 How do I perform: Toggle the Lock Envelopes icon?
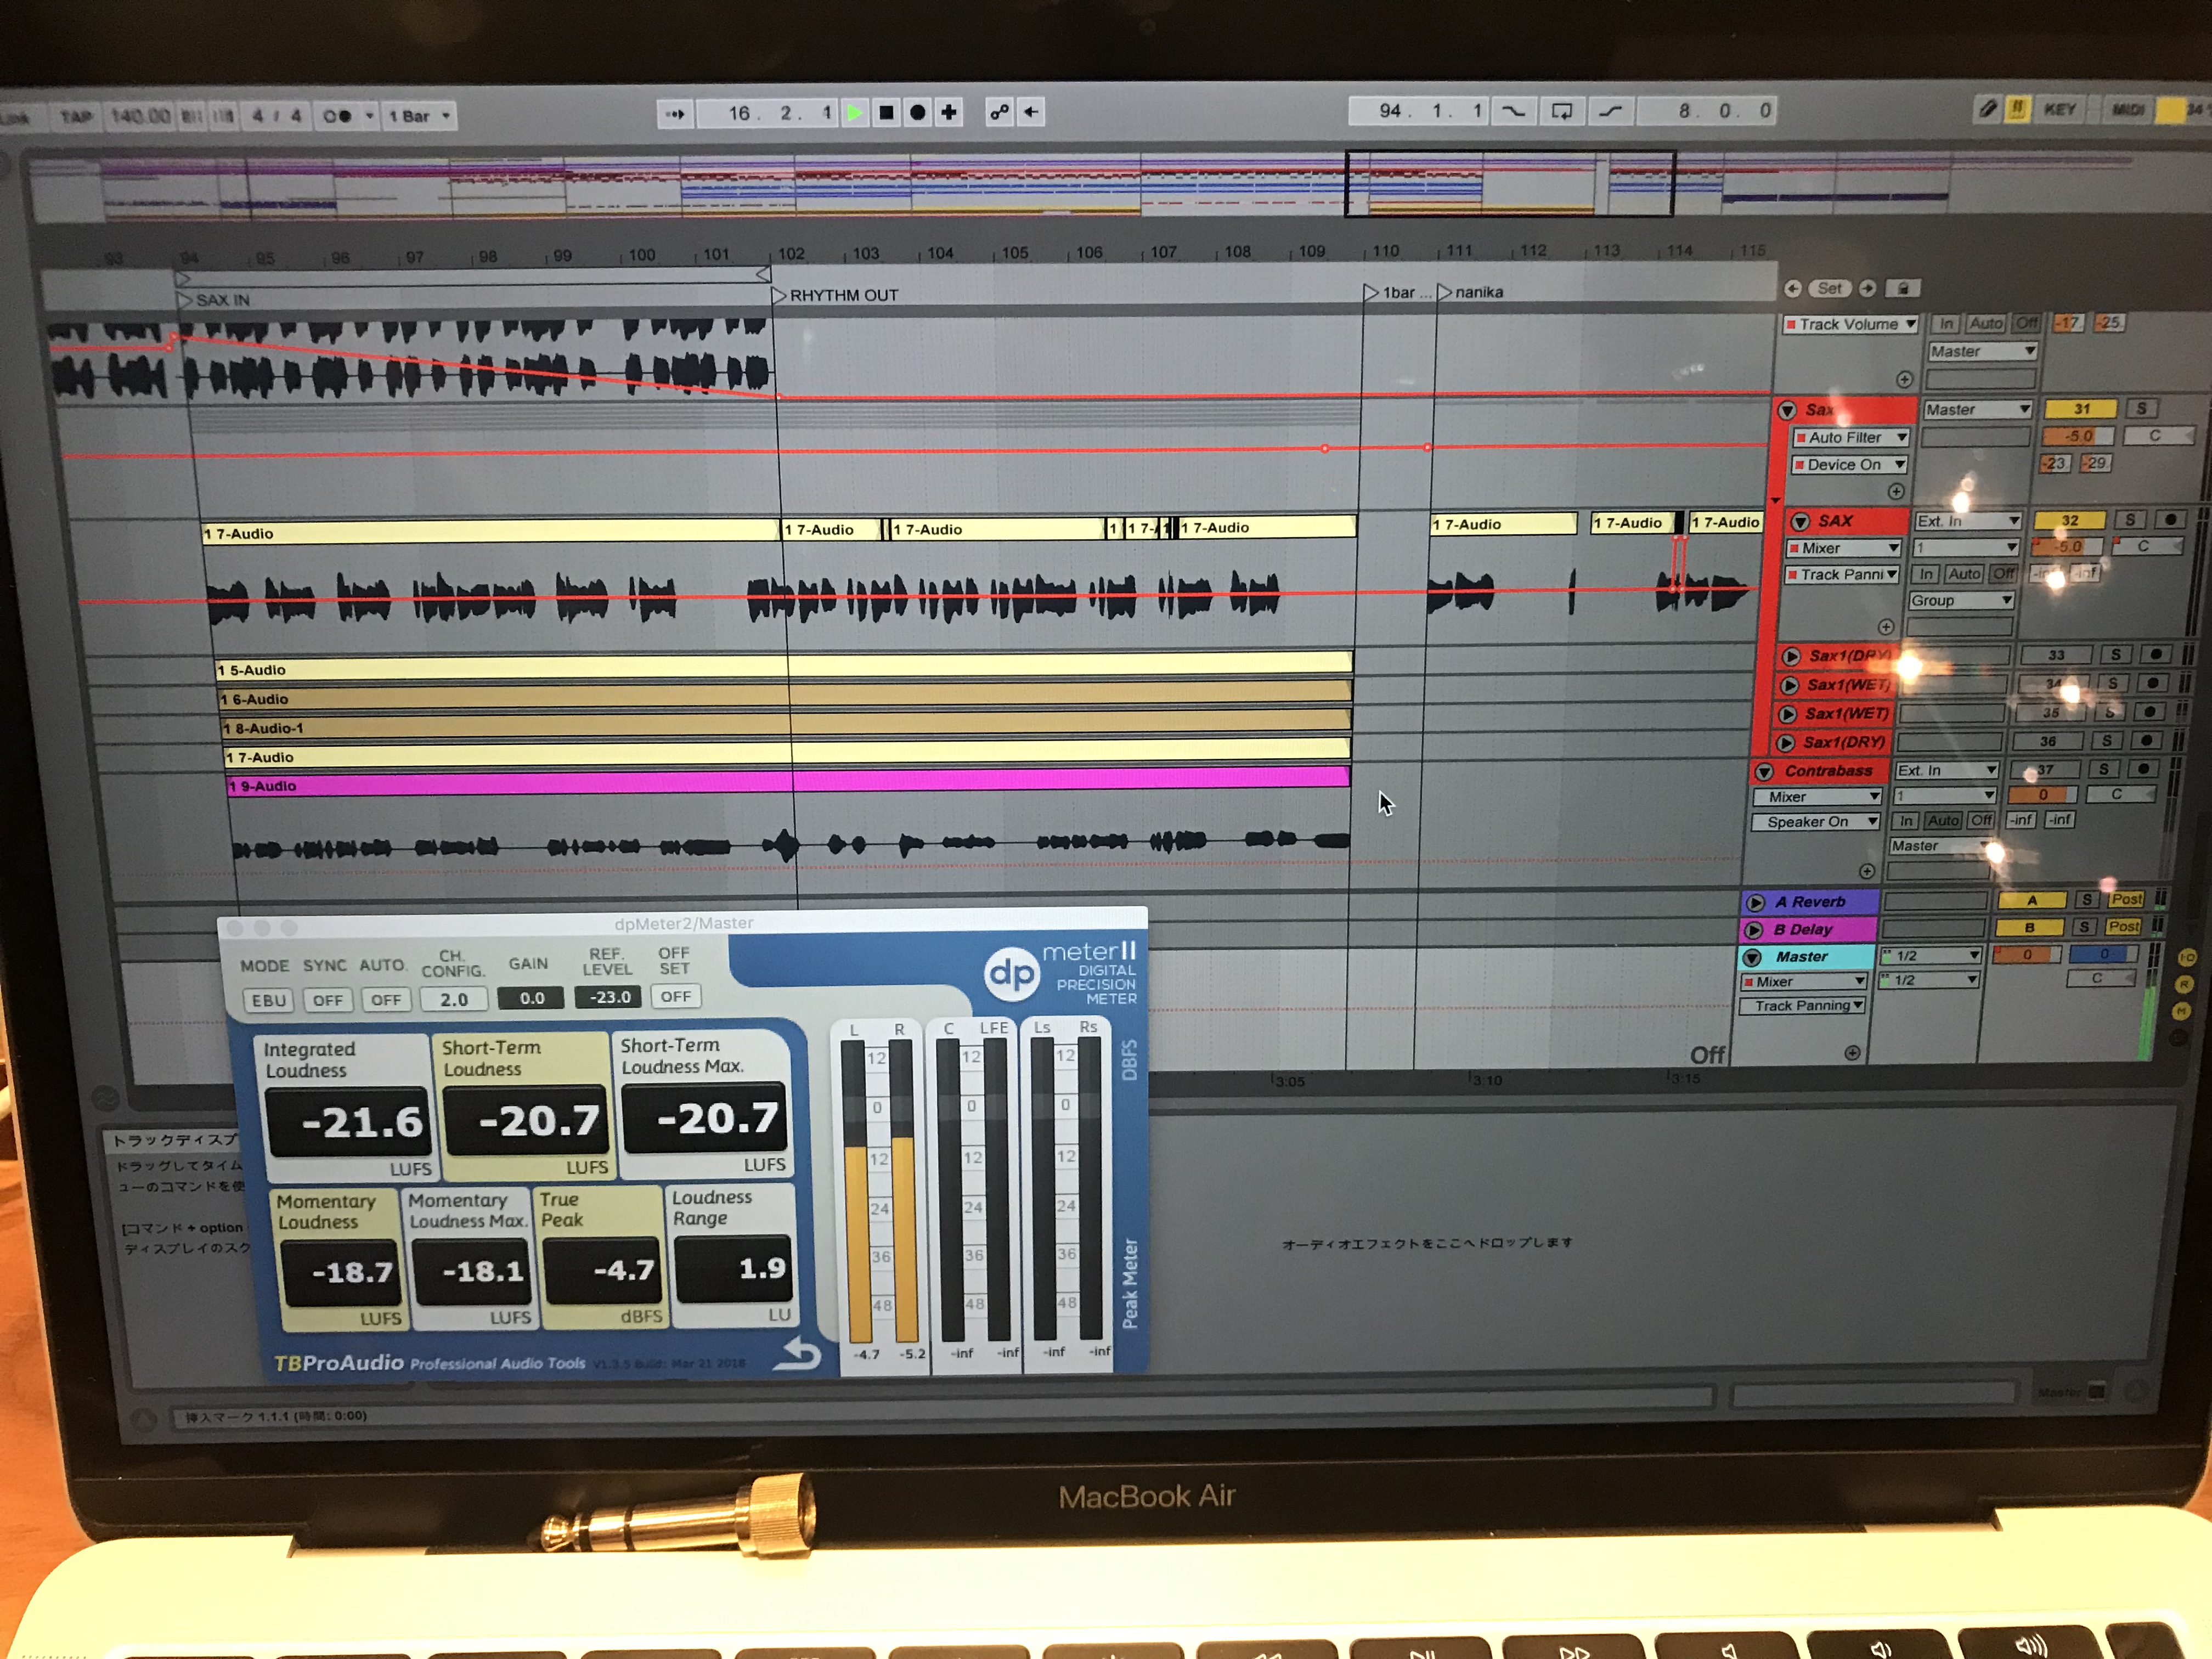click(x=1903, y=289)
